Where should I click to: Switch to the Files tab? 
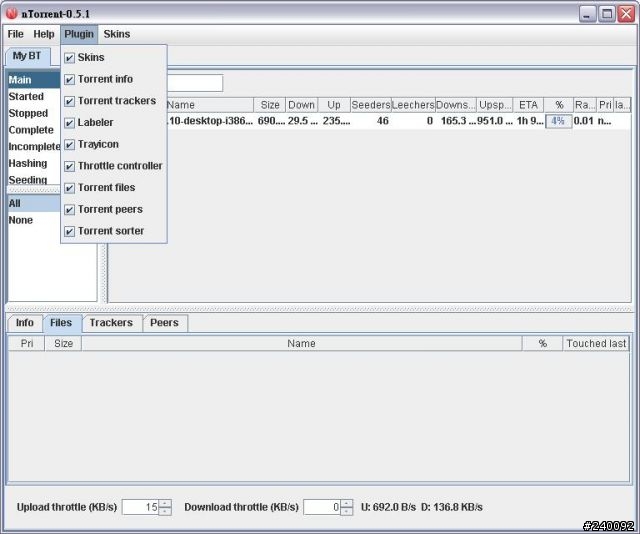(61, 323)
